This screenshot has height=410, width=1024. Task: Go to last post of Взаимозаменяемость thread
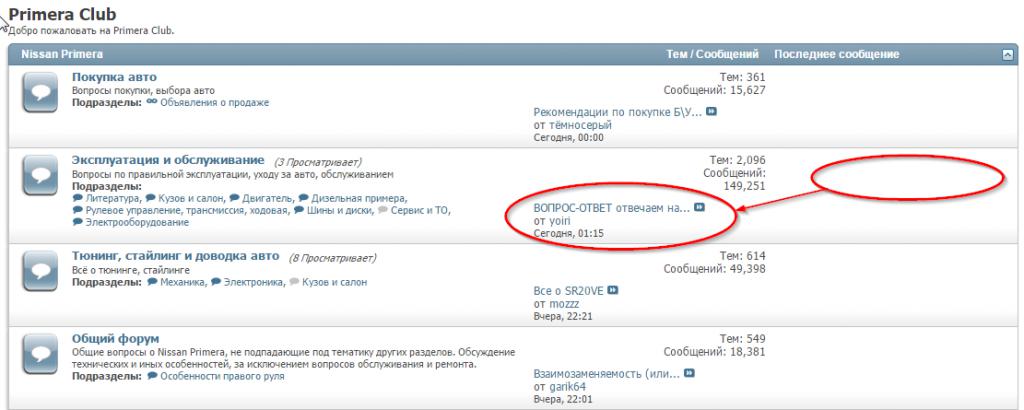click(689, 373)
